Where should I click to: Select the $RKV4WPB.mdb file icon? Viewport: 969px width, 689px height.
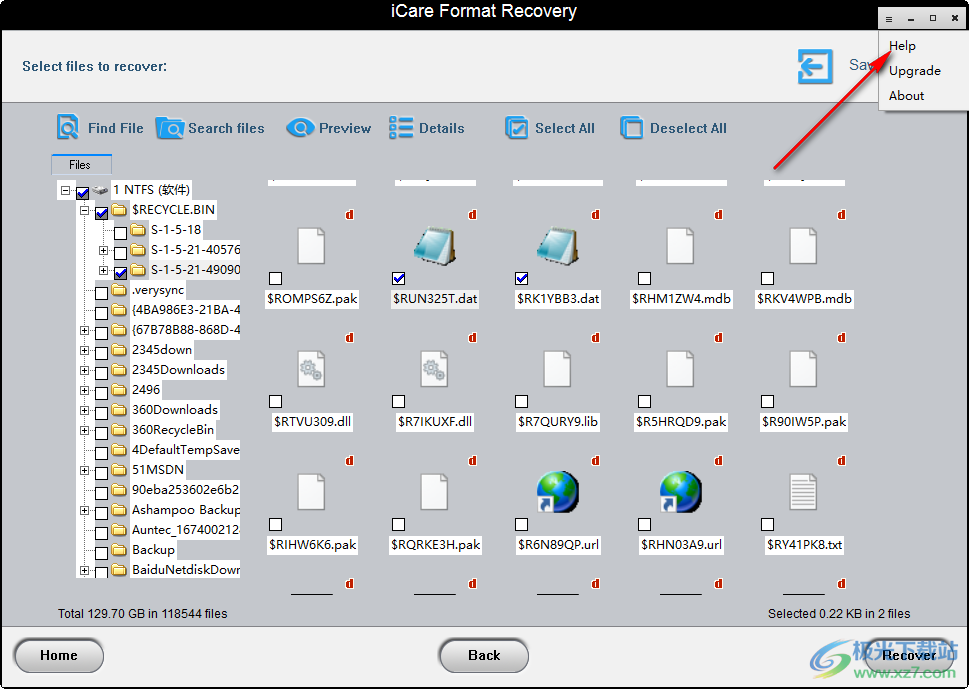tap(803, 246)
